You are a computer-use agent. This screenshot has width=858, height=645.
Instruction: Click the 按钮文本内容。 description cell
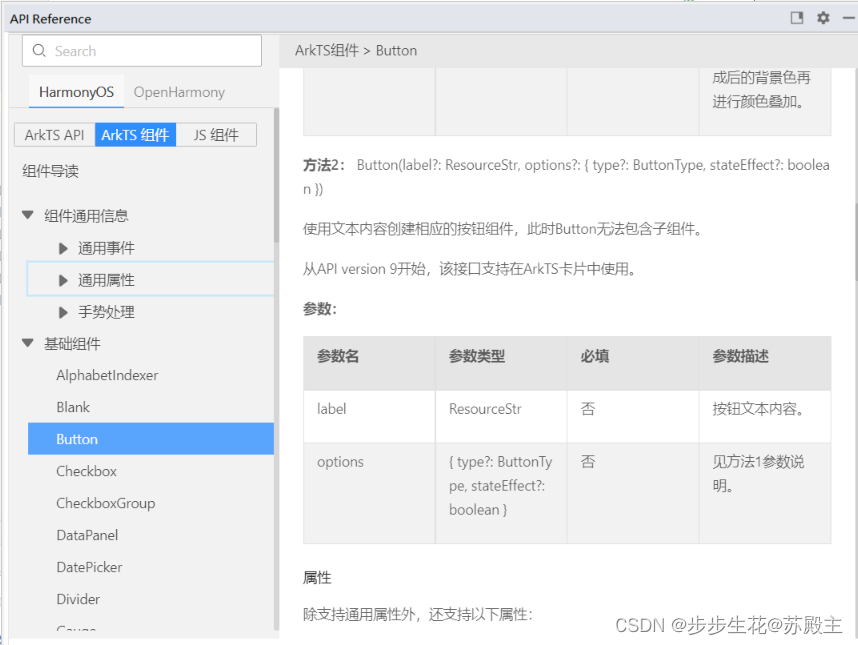[765, 416]
